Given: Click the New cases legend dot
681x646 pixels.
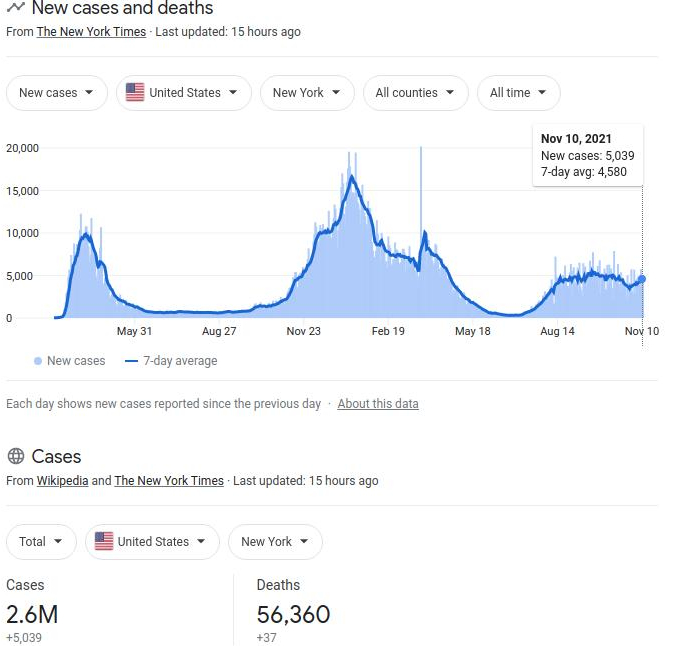Looking at the screenshot, I should click(x=38, y=361).
